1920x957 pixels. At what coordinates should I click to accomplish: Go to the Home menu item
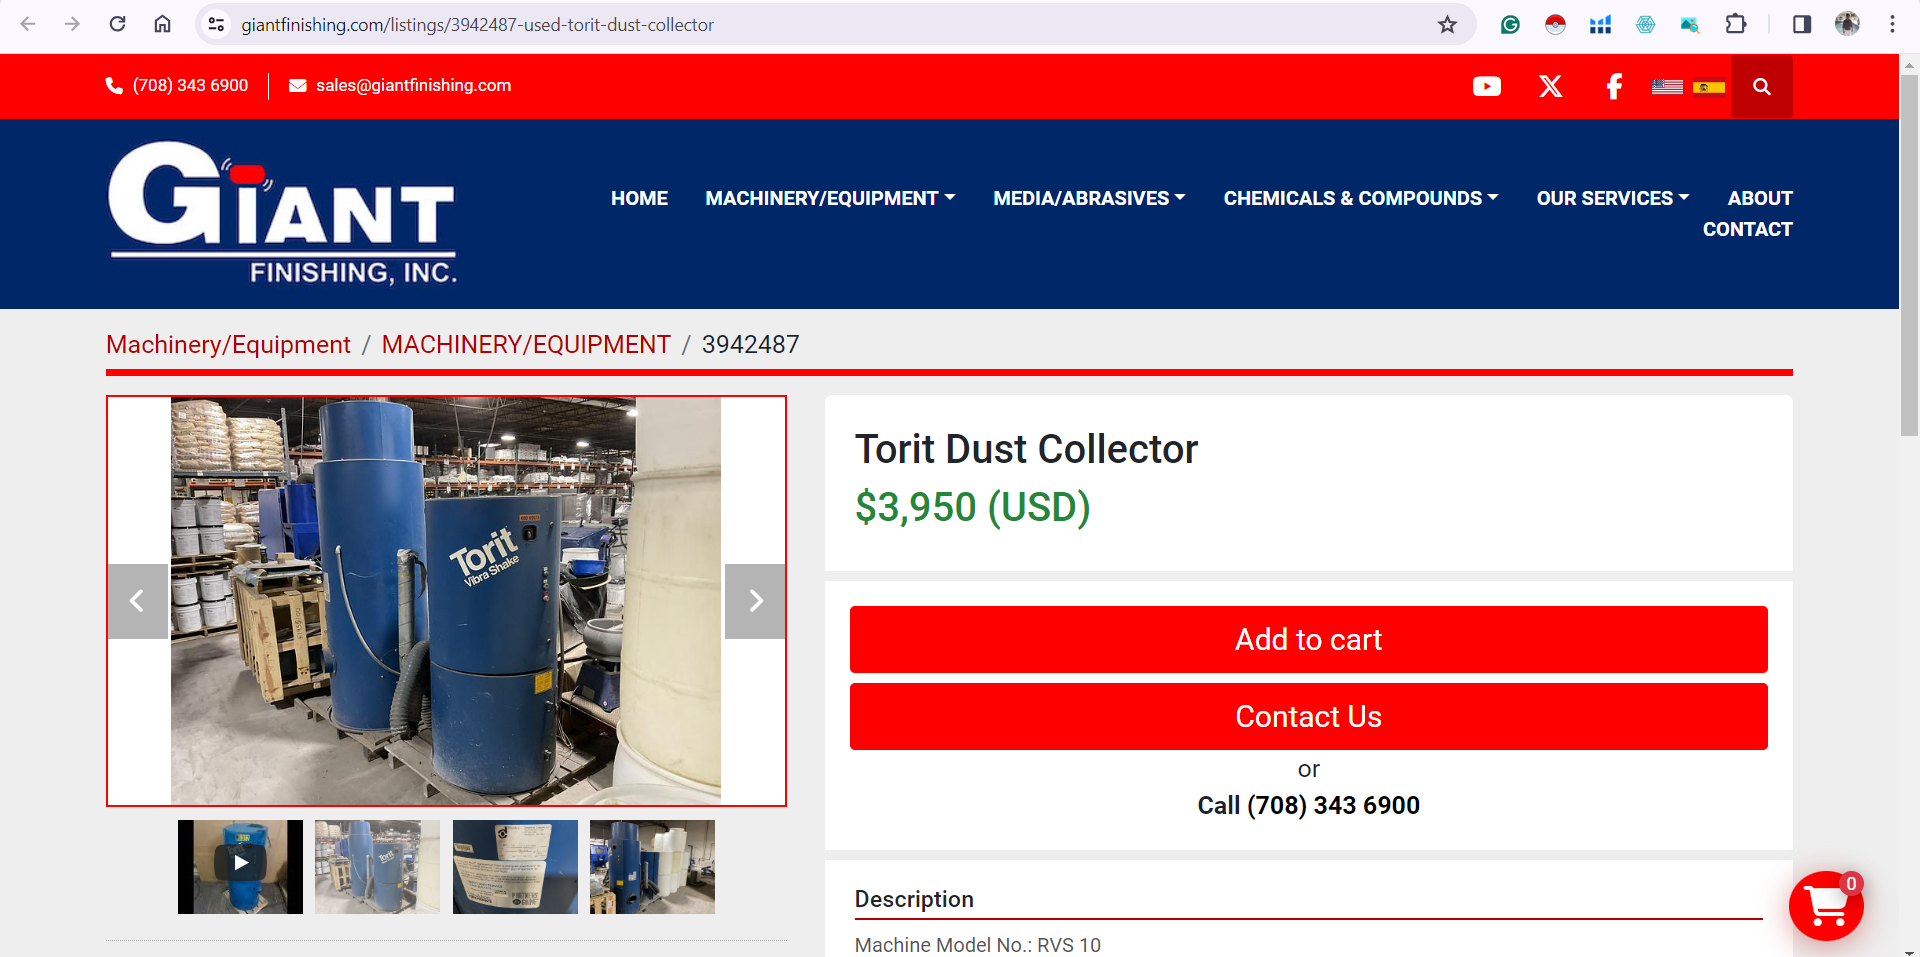coord(639,198)
